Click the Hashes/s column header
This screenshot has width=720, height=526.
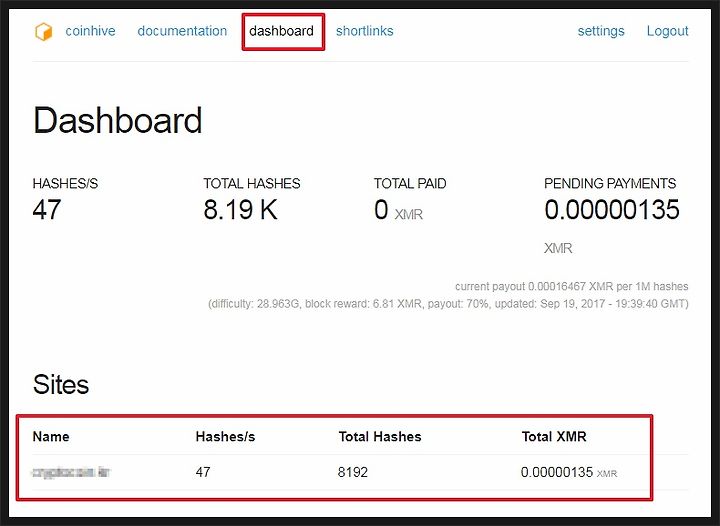point(225,436)
